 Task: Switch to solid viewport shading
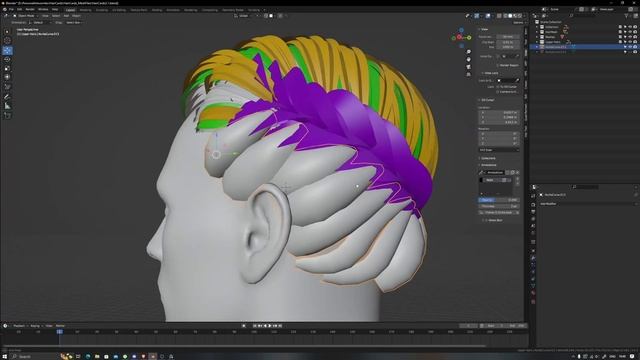click(510, 16)
